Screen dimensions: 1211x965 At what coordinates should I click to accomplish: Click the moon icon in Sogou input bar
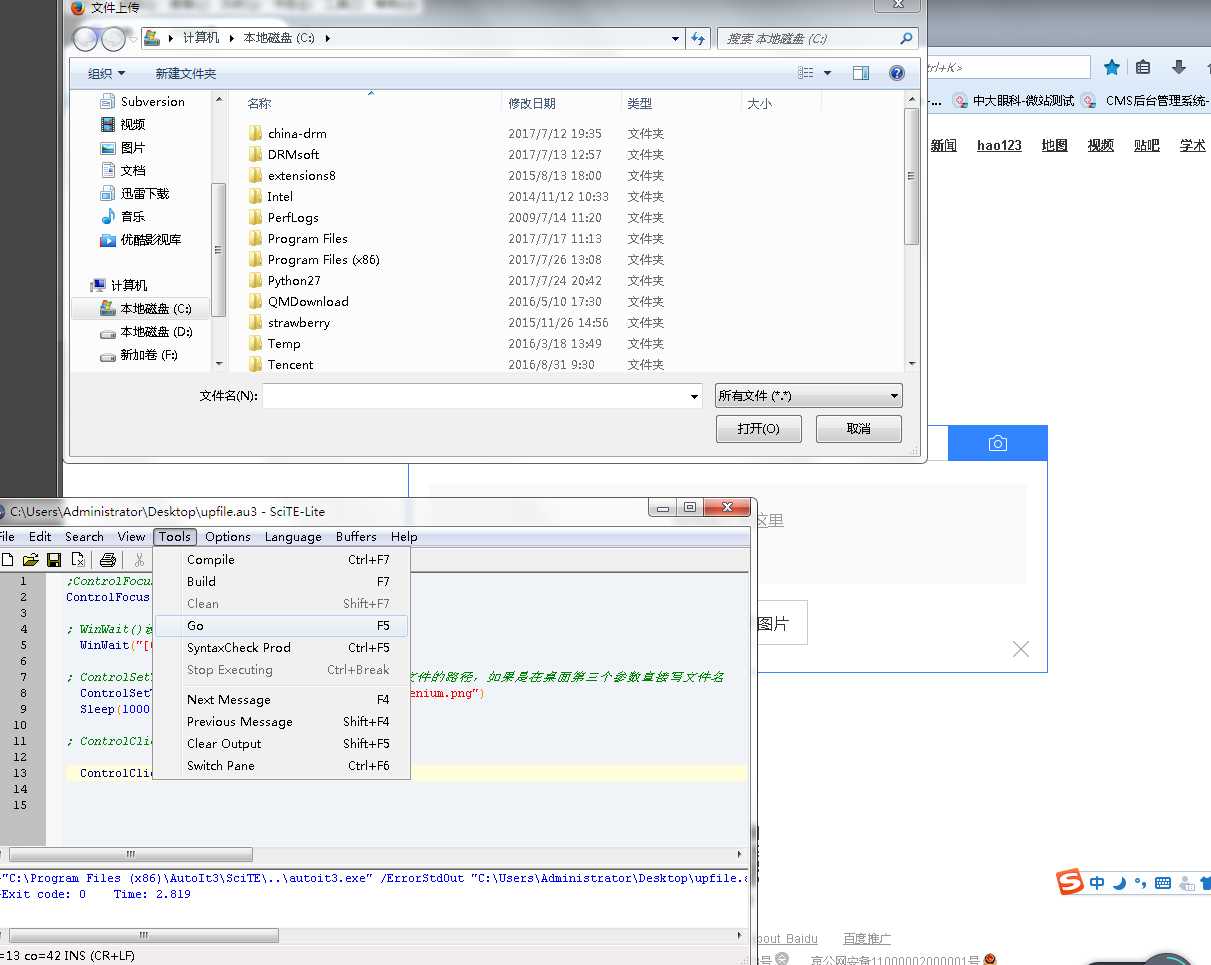1120,883
